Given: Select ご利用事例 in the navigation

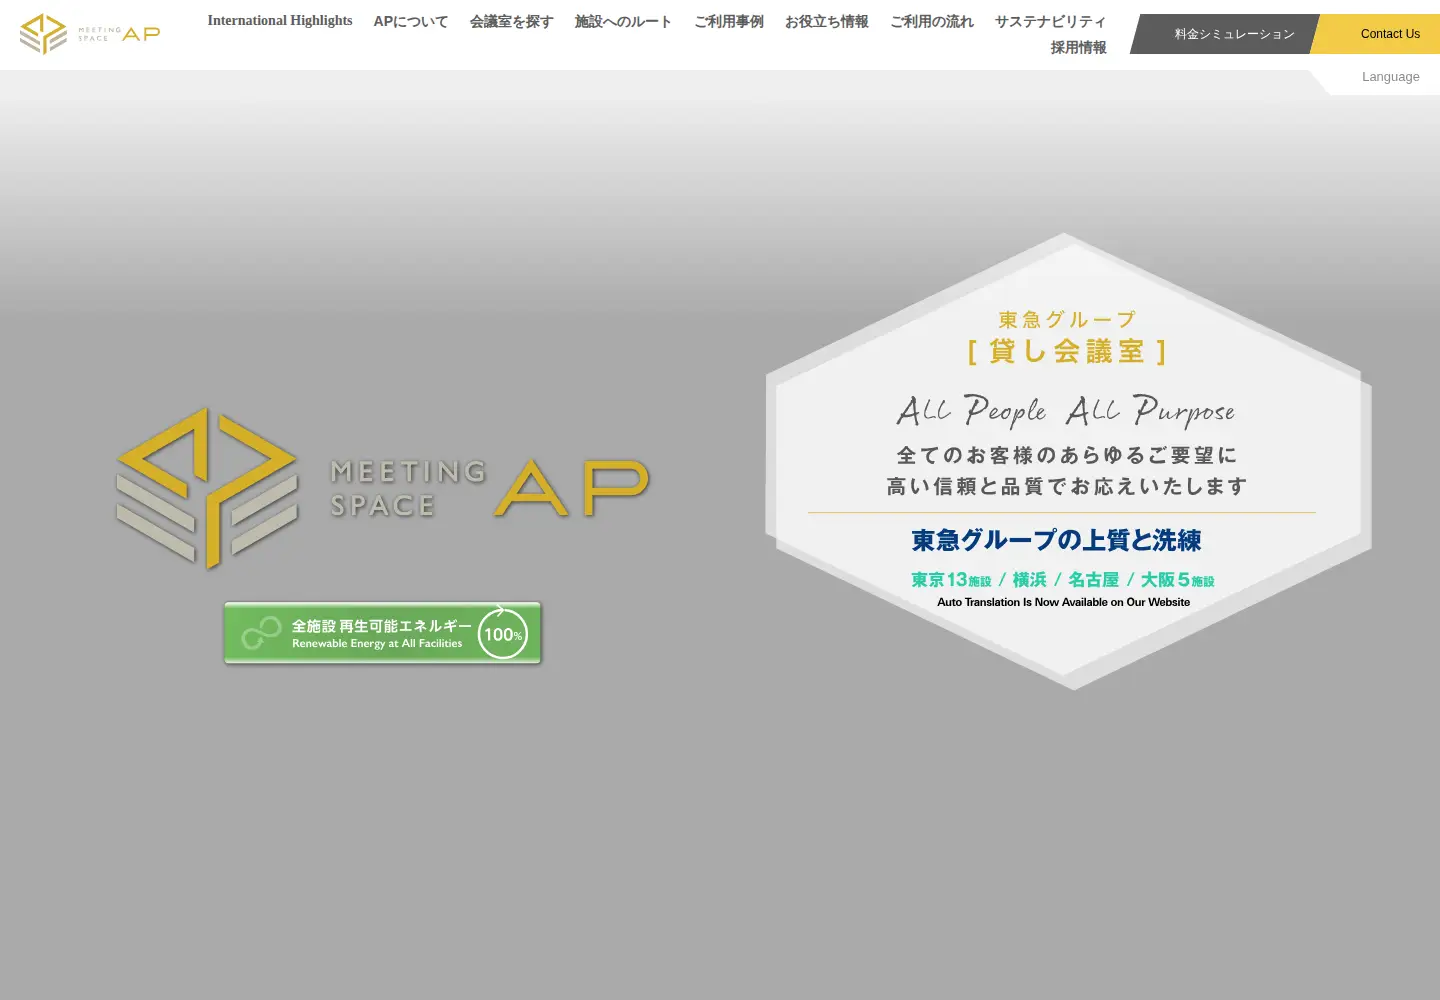Looking at the screenshot, I should 729,21.
